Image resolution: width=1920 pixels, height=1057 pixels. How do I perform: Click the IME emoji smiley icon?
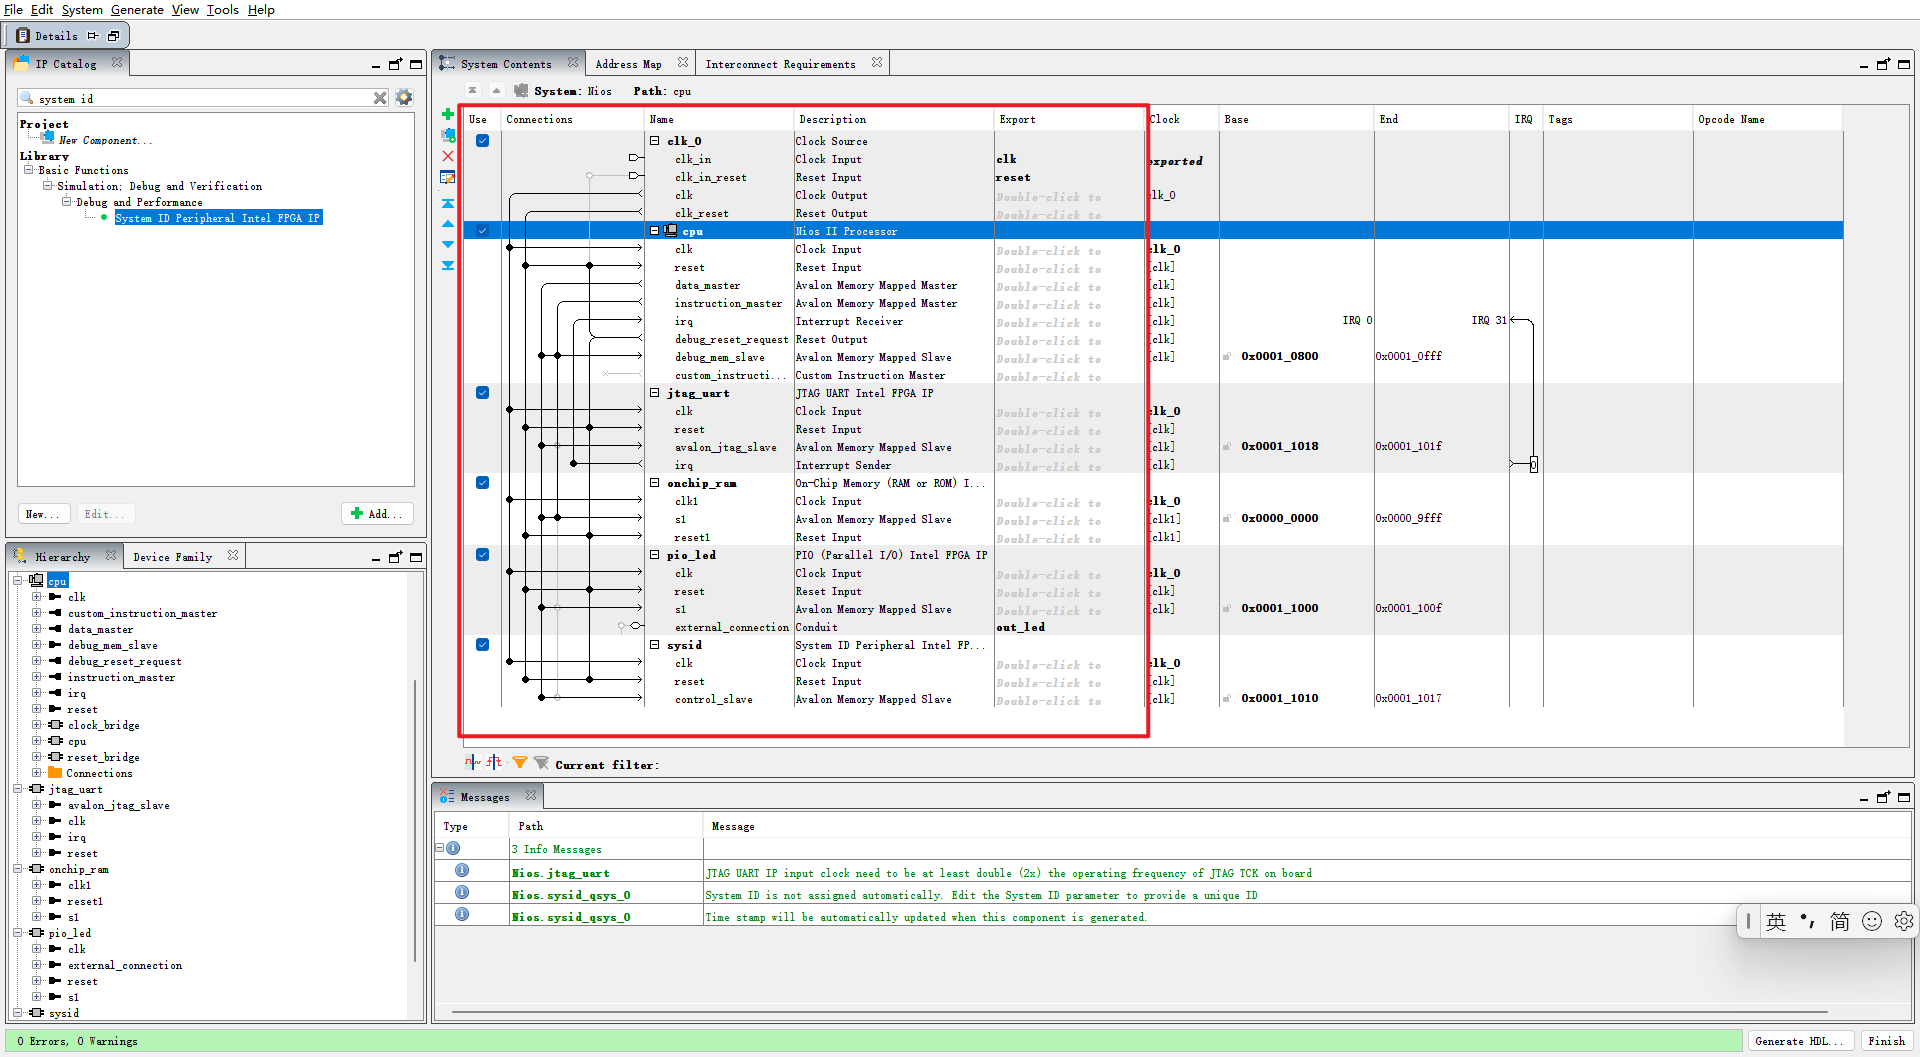click(1872, 921)
